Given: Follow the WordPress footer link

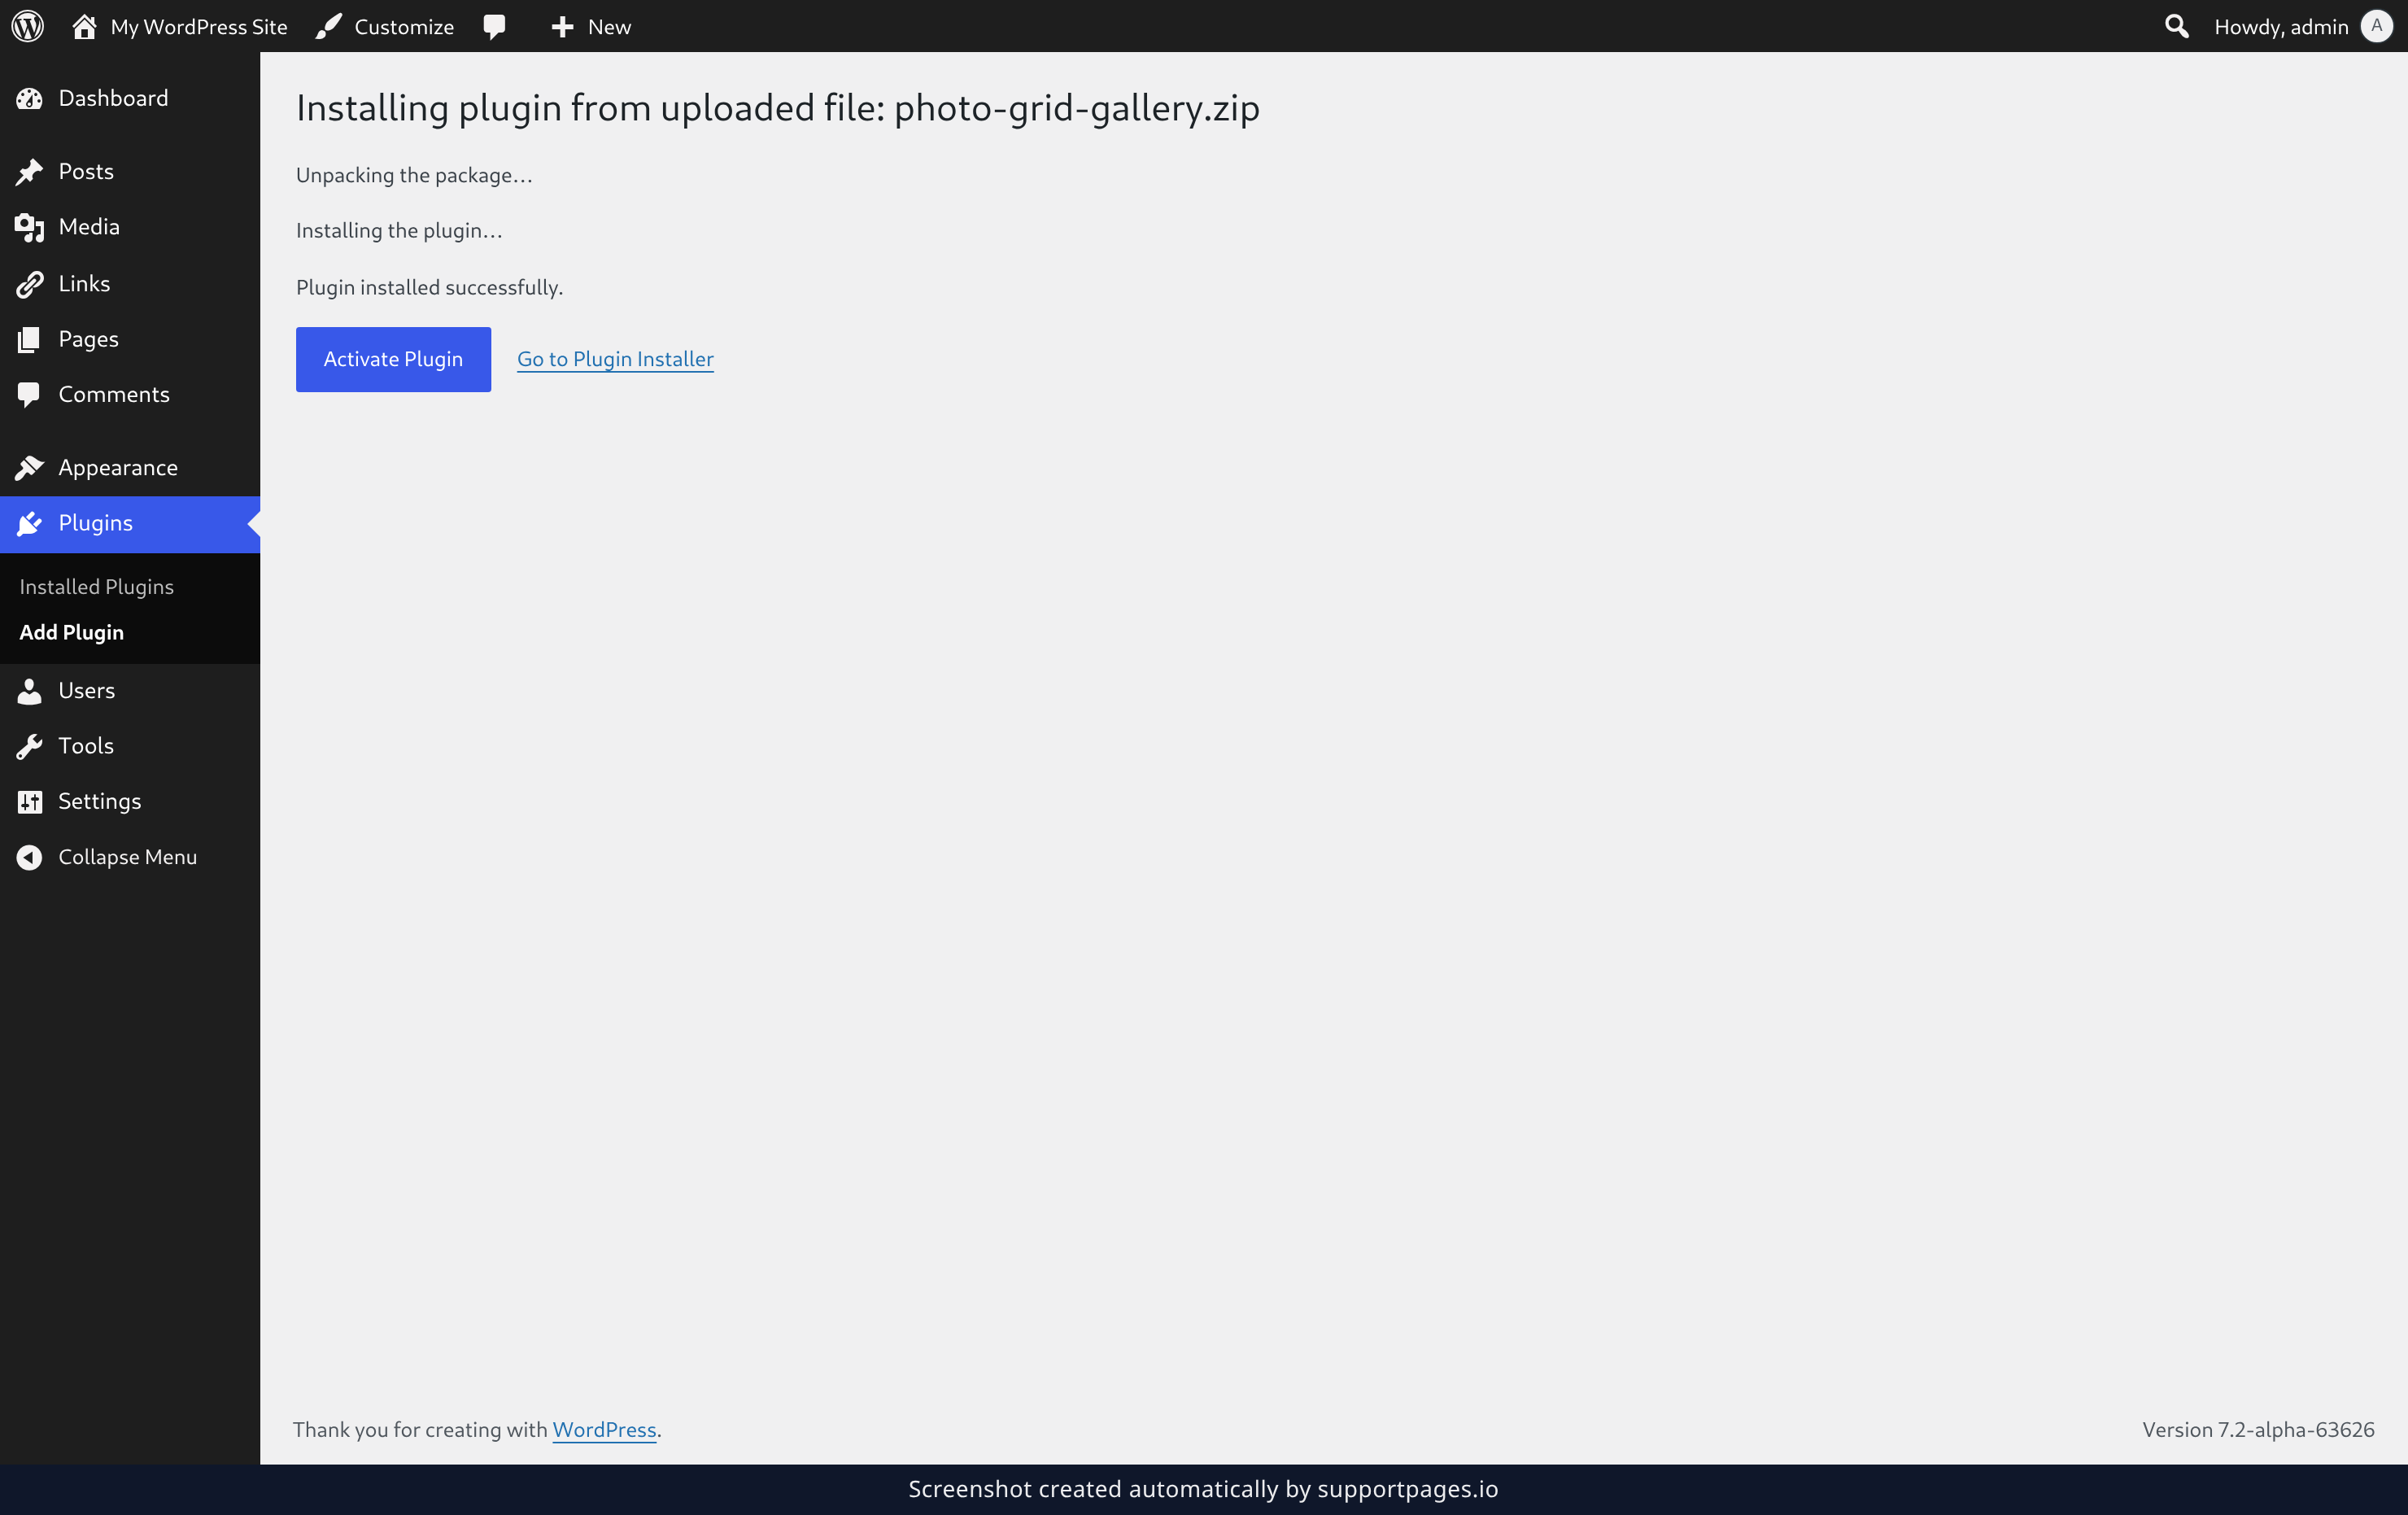Looking at the screenshot, I should point(604,1430).
